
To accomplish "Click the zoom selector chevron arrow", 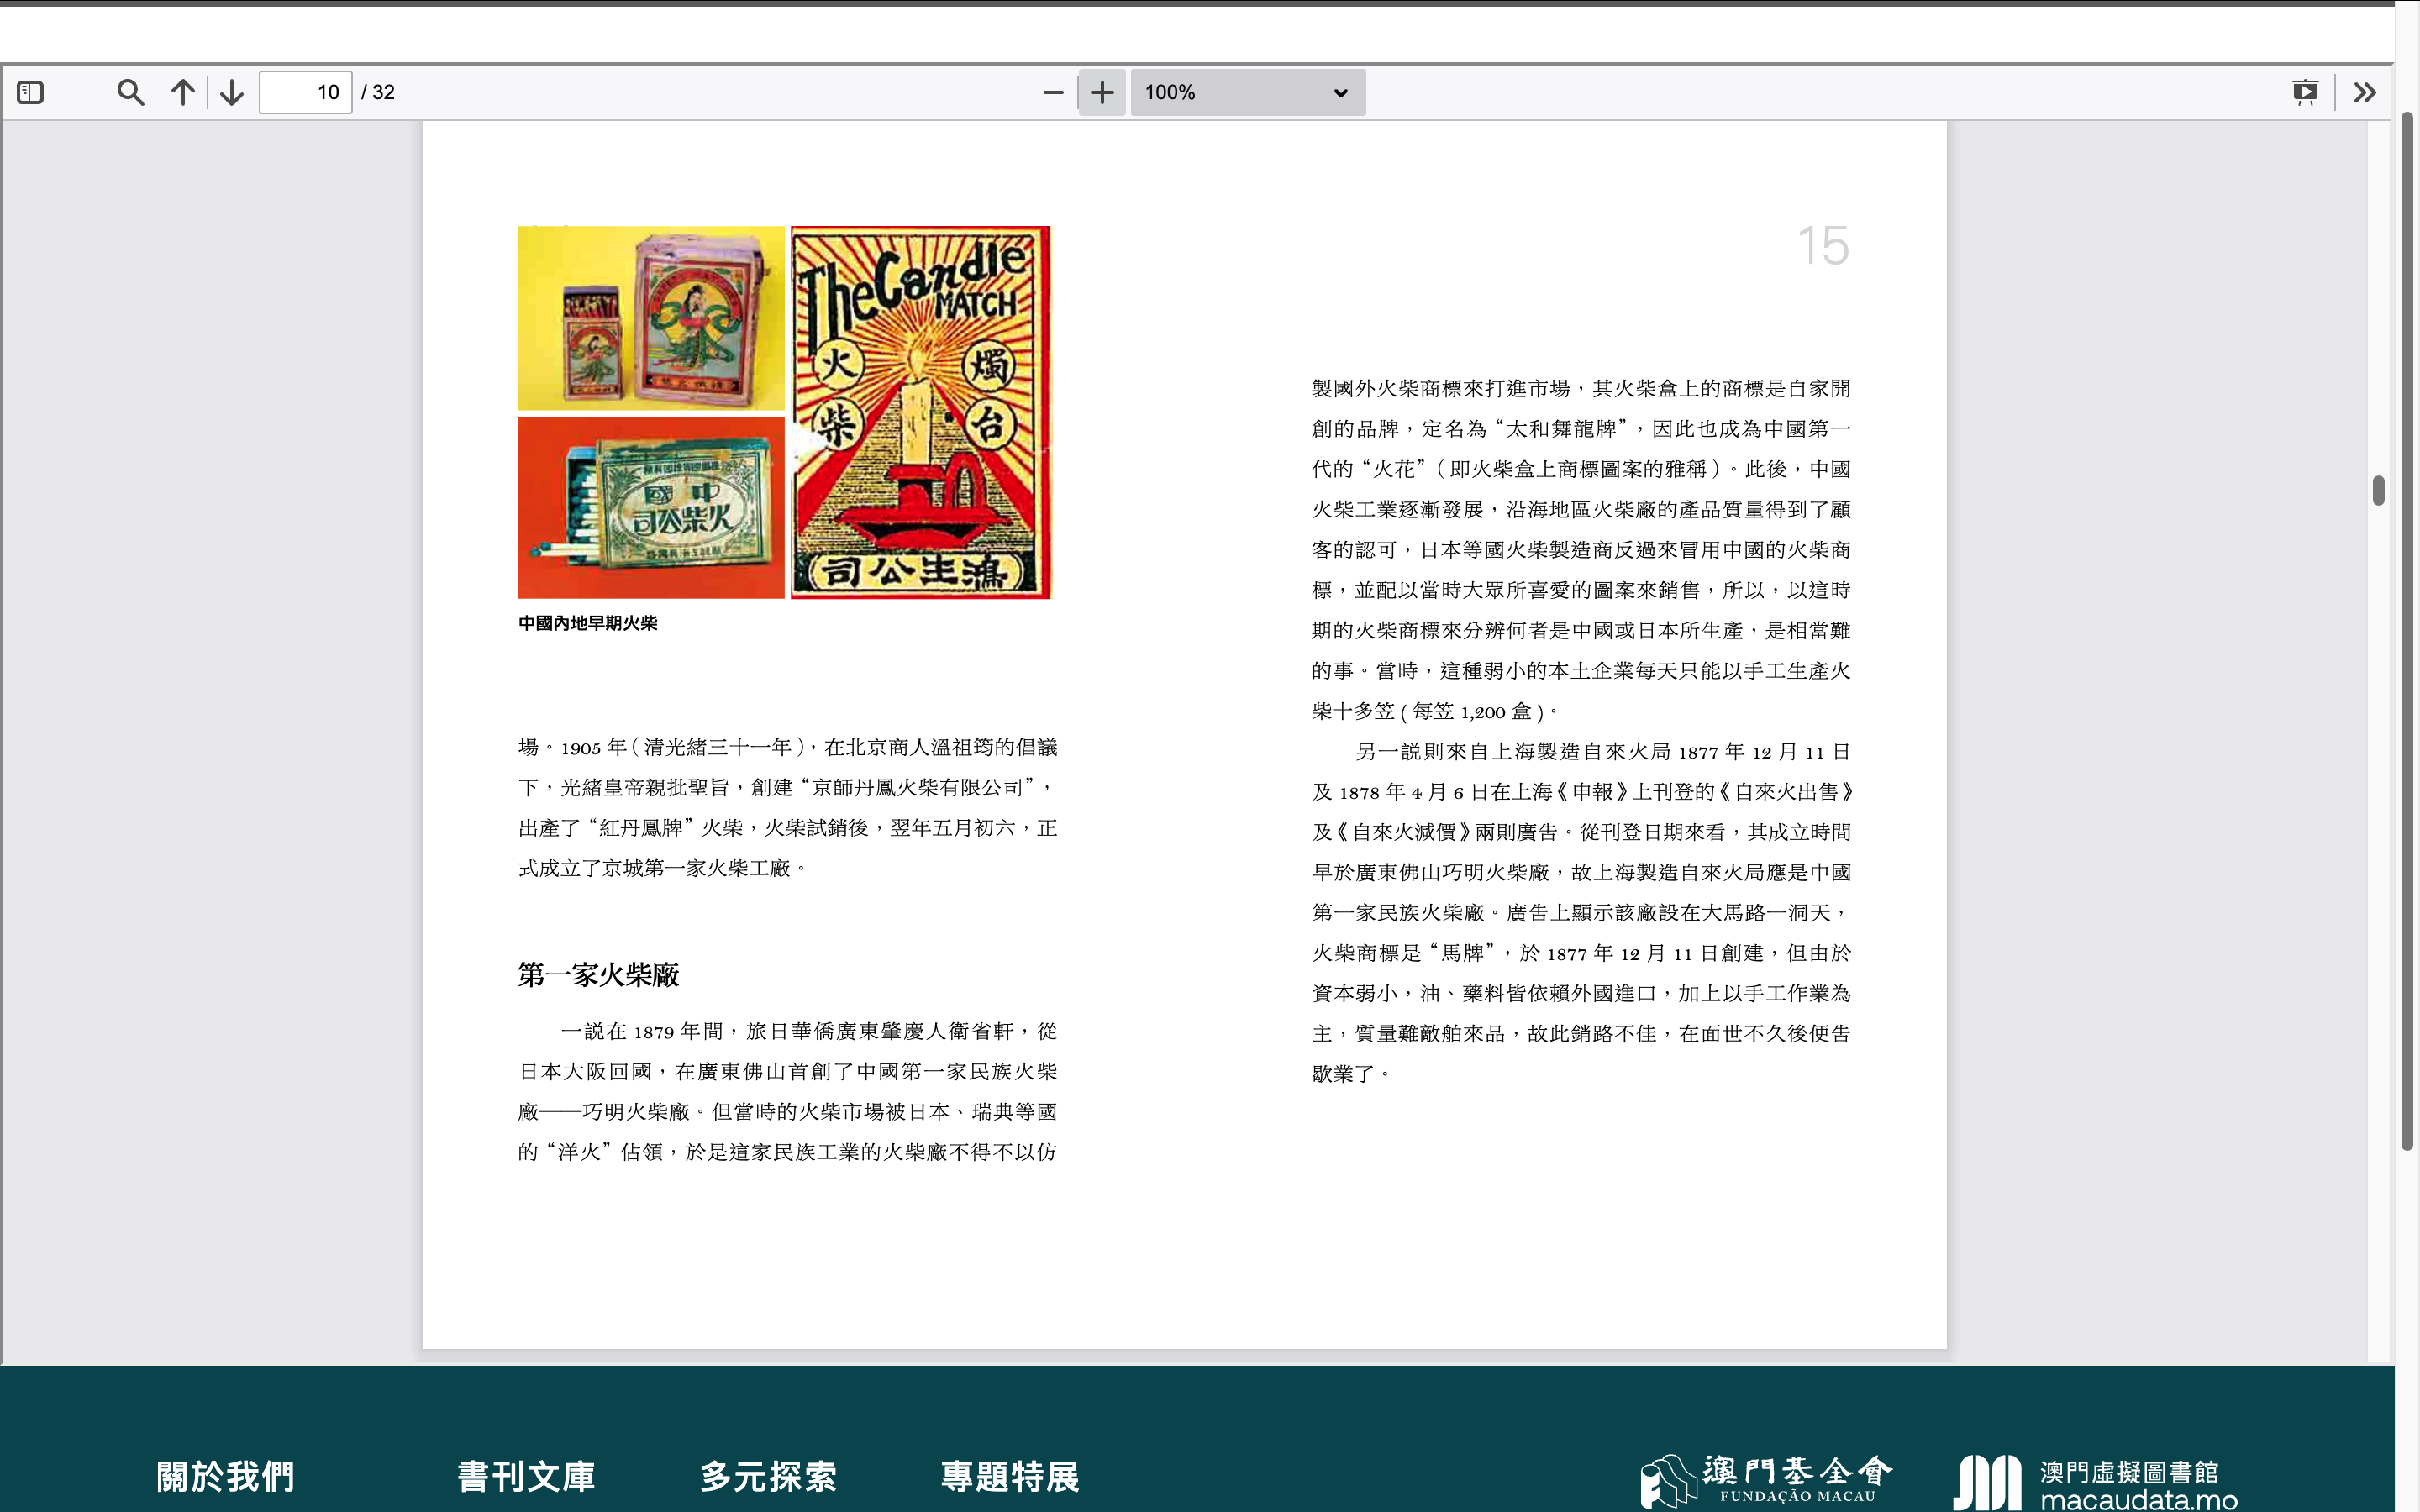I will 1339,92.
